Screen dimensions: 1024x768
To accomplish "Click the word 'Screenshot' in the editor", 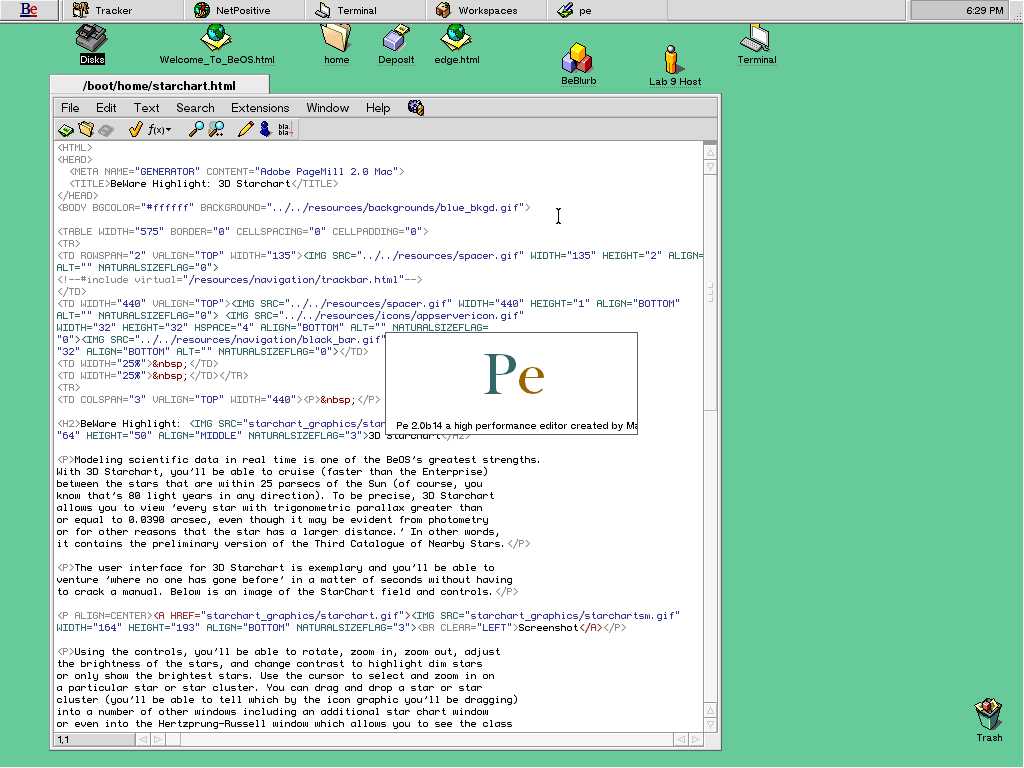I will point(548,628).
